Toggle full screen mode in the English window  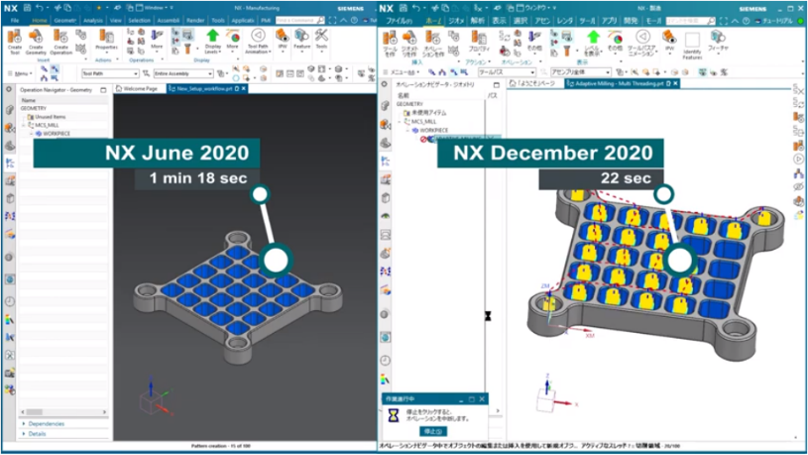tap(332, 20)
